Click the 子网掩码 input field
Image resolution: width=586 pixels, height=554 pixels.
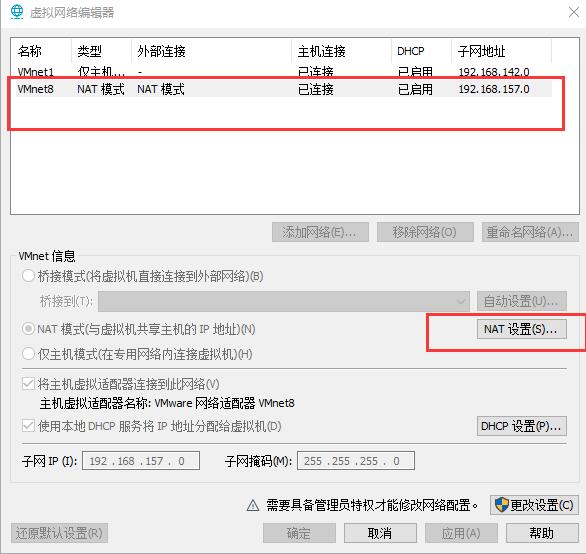356,461
